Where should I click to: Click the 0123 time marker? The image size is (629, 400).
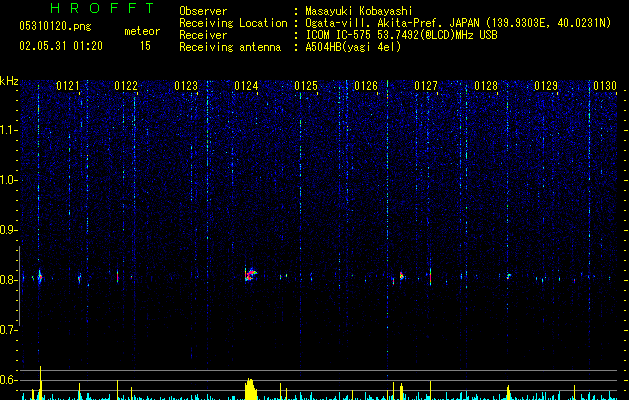point(186,86)
